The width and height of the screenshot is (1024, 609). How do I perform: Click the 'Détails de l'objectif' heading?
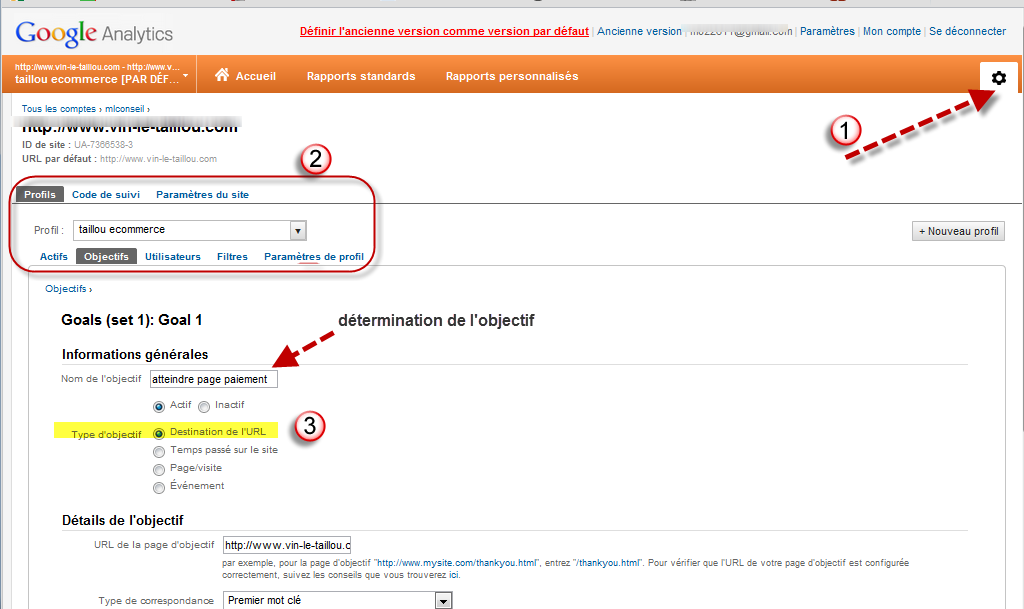123,520
